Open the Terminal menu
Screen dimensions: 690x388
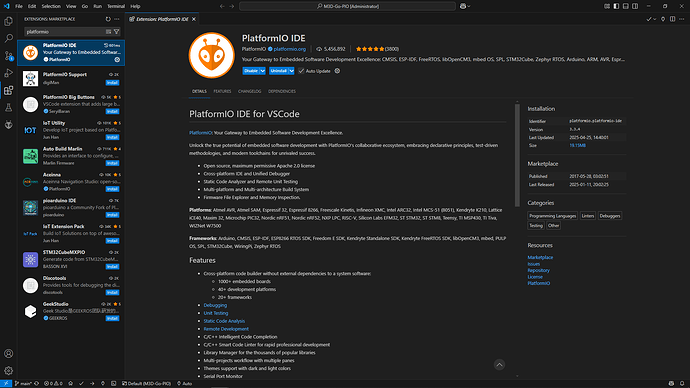(116, 6)
